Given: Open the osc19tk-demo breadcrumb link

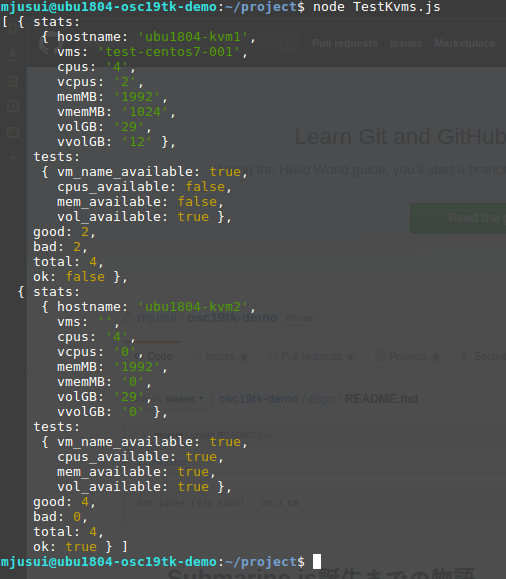Looking at the screenshot, I should (258, 399).
